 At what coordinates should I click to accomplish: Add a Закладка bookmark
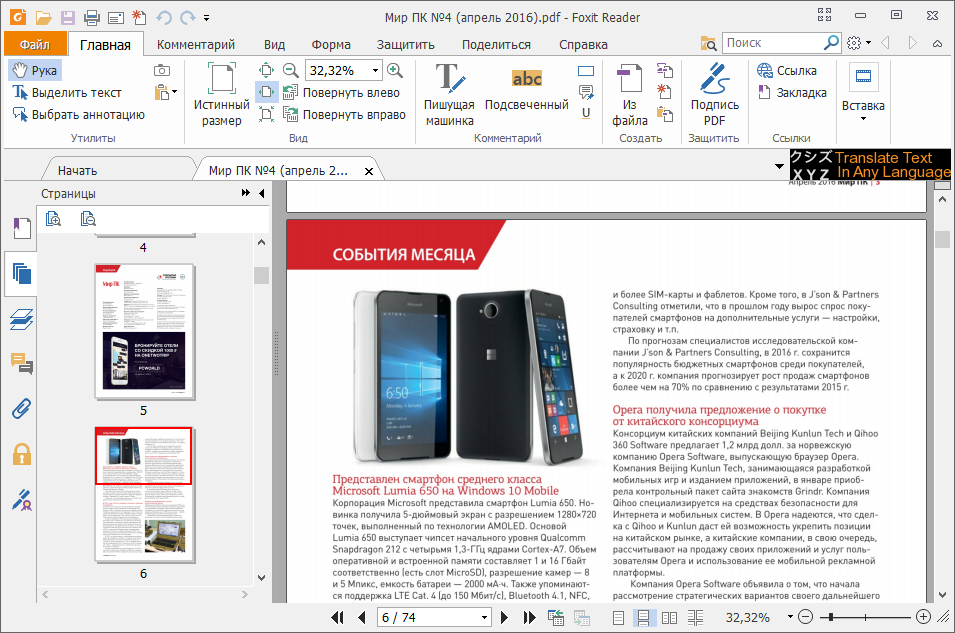coord(792,93)
